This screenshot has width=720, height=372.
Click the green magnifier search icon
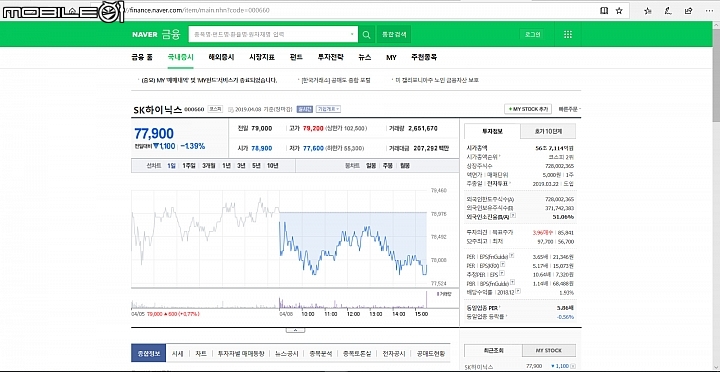(366, 34)
